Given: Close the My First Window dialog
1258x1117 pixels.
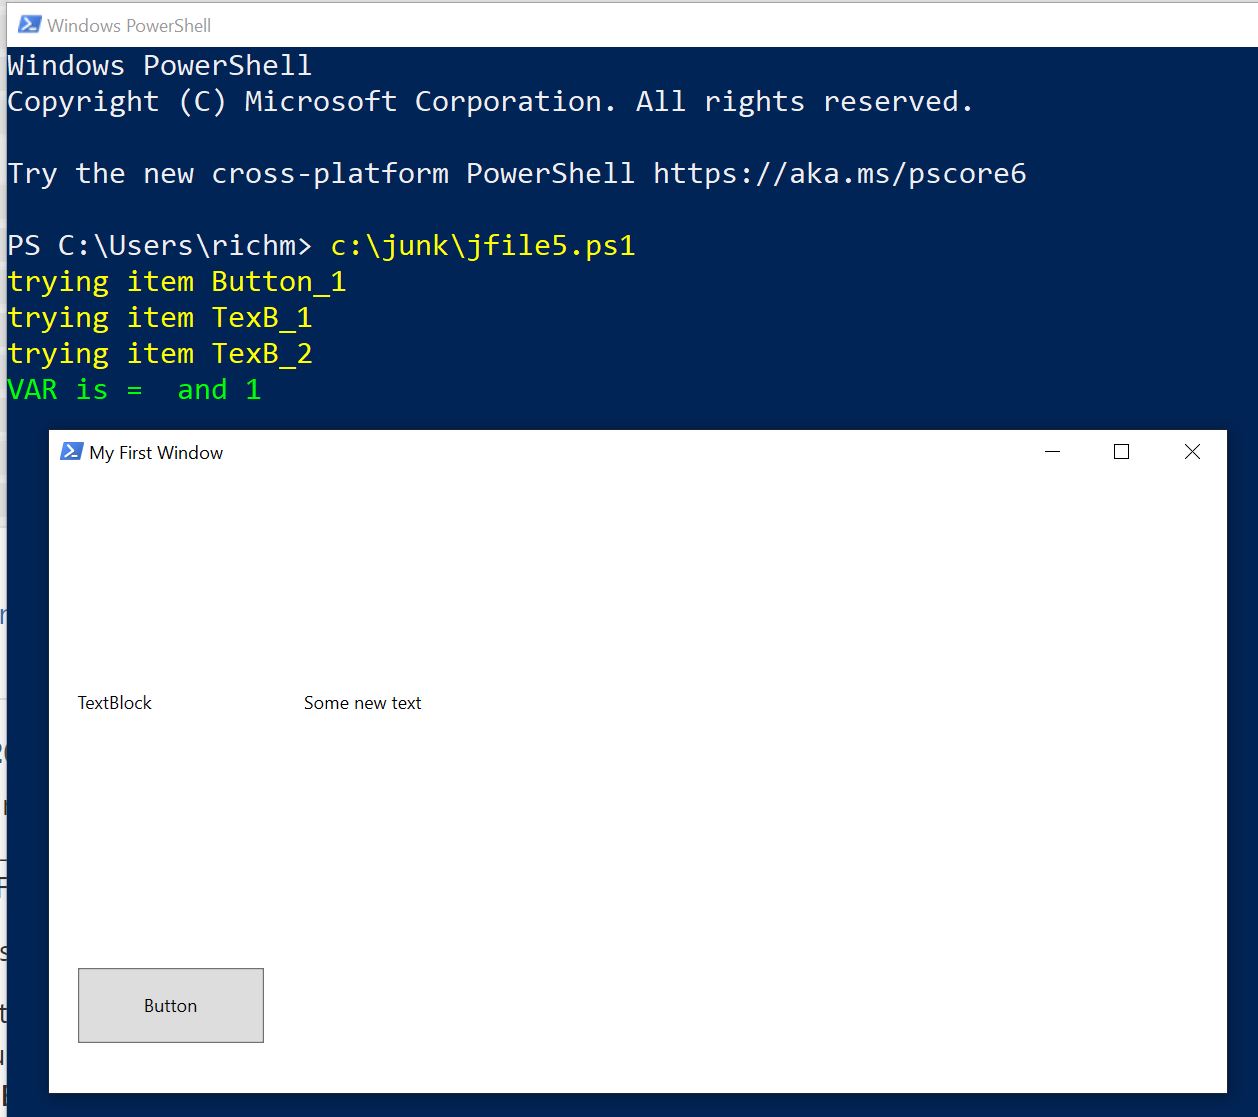Looking at the screenshot, I should point(1192,452).
